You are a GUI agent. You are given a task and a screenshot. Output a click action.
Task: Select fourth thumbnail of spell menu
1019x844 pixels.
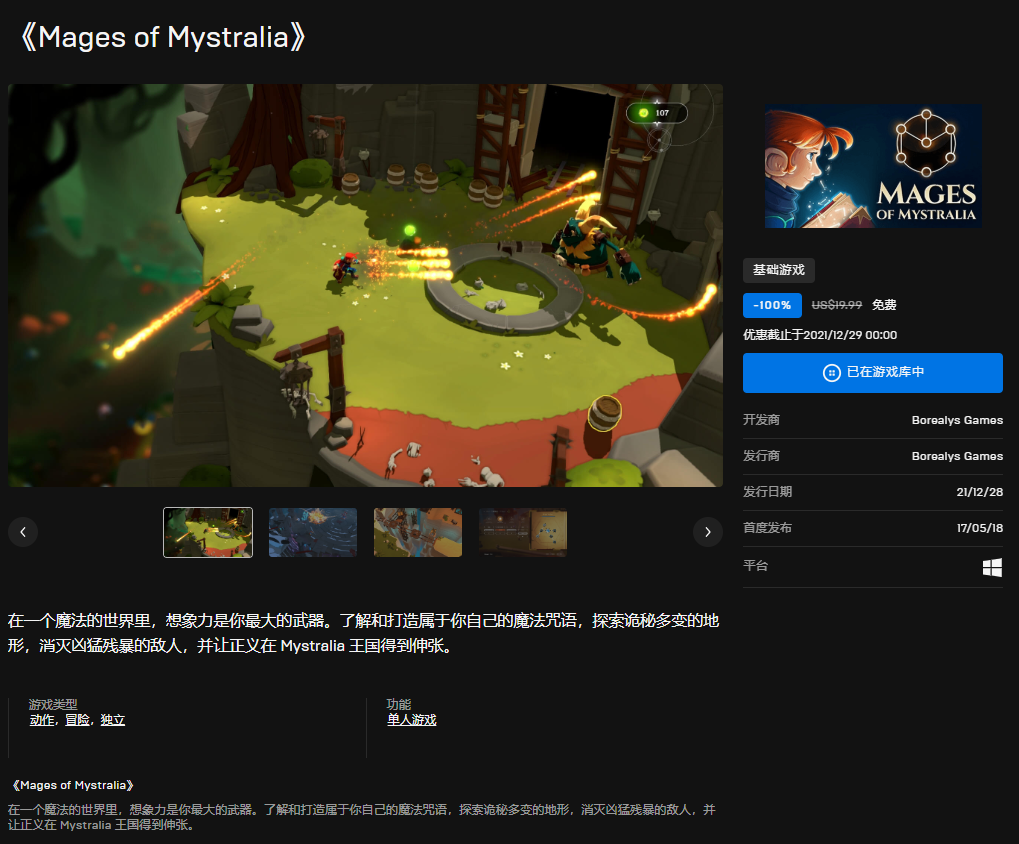coord(523,533)
